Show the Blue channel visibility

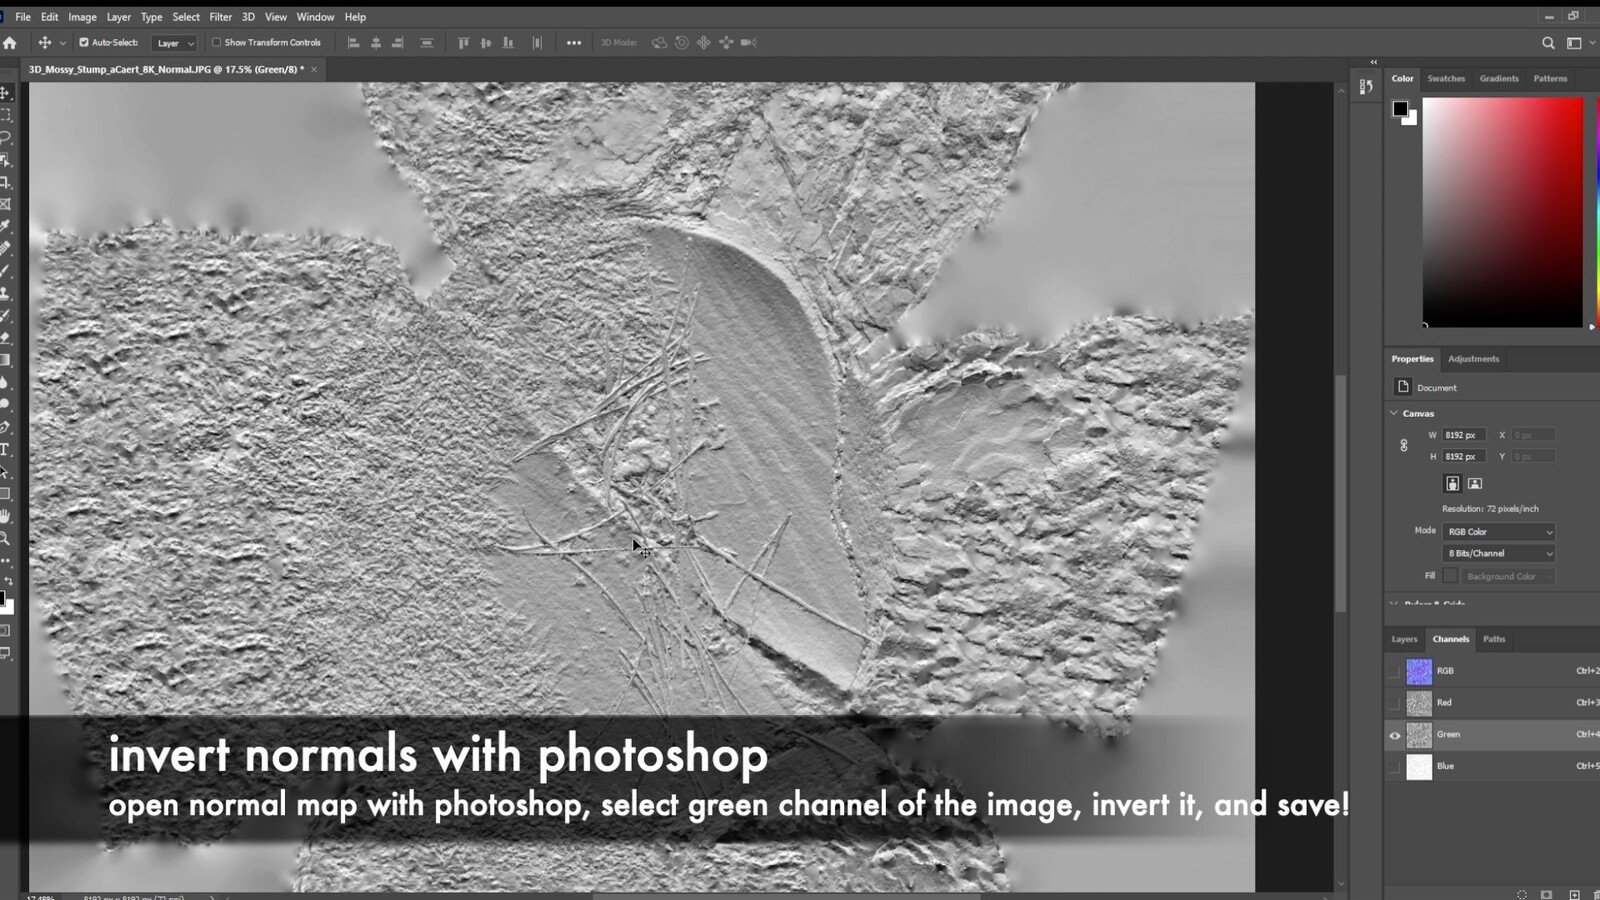pyautogui.click(x=1394, y=767)
